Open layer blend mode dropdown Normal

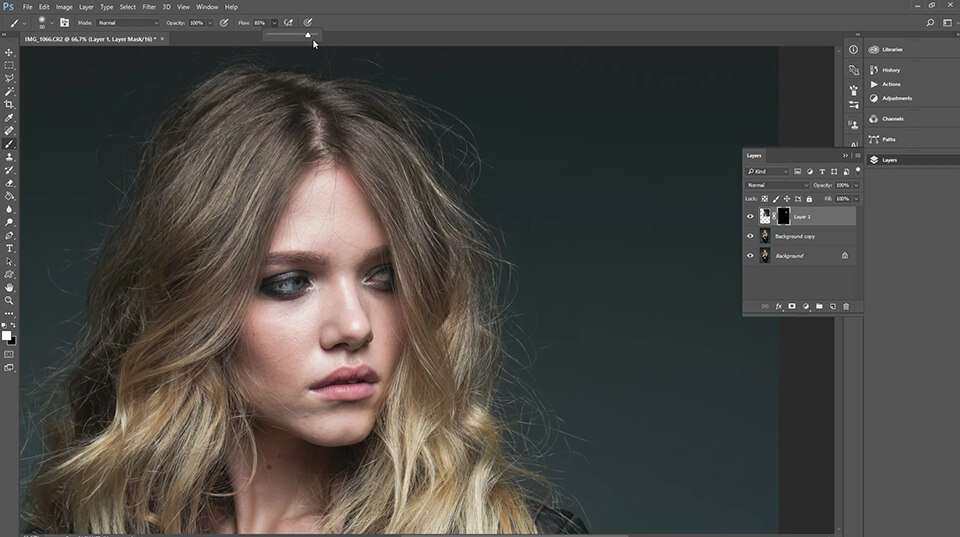click(777, 185)
